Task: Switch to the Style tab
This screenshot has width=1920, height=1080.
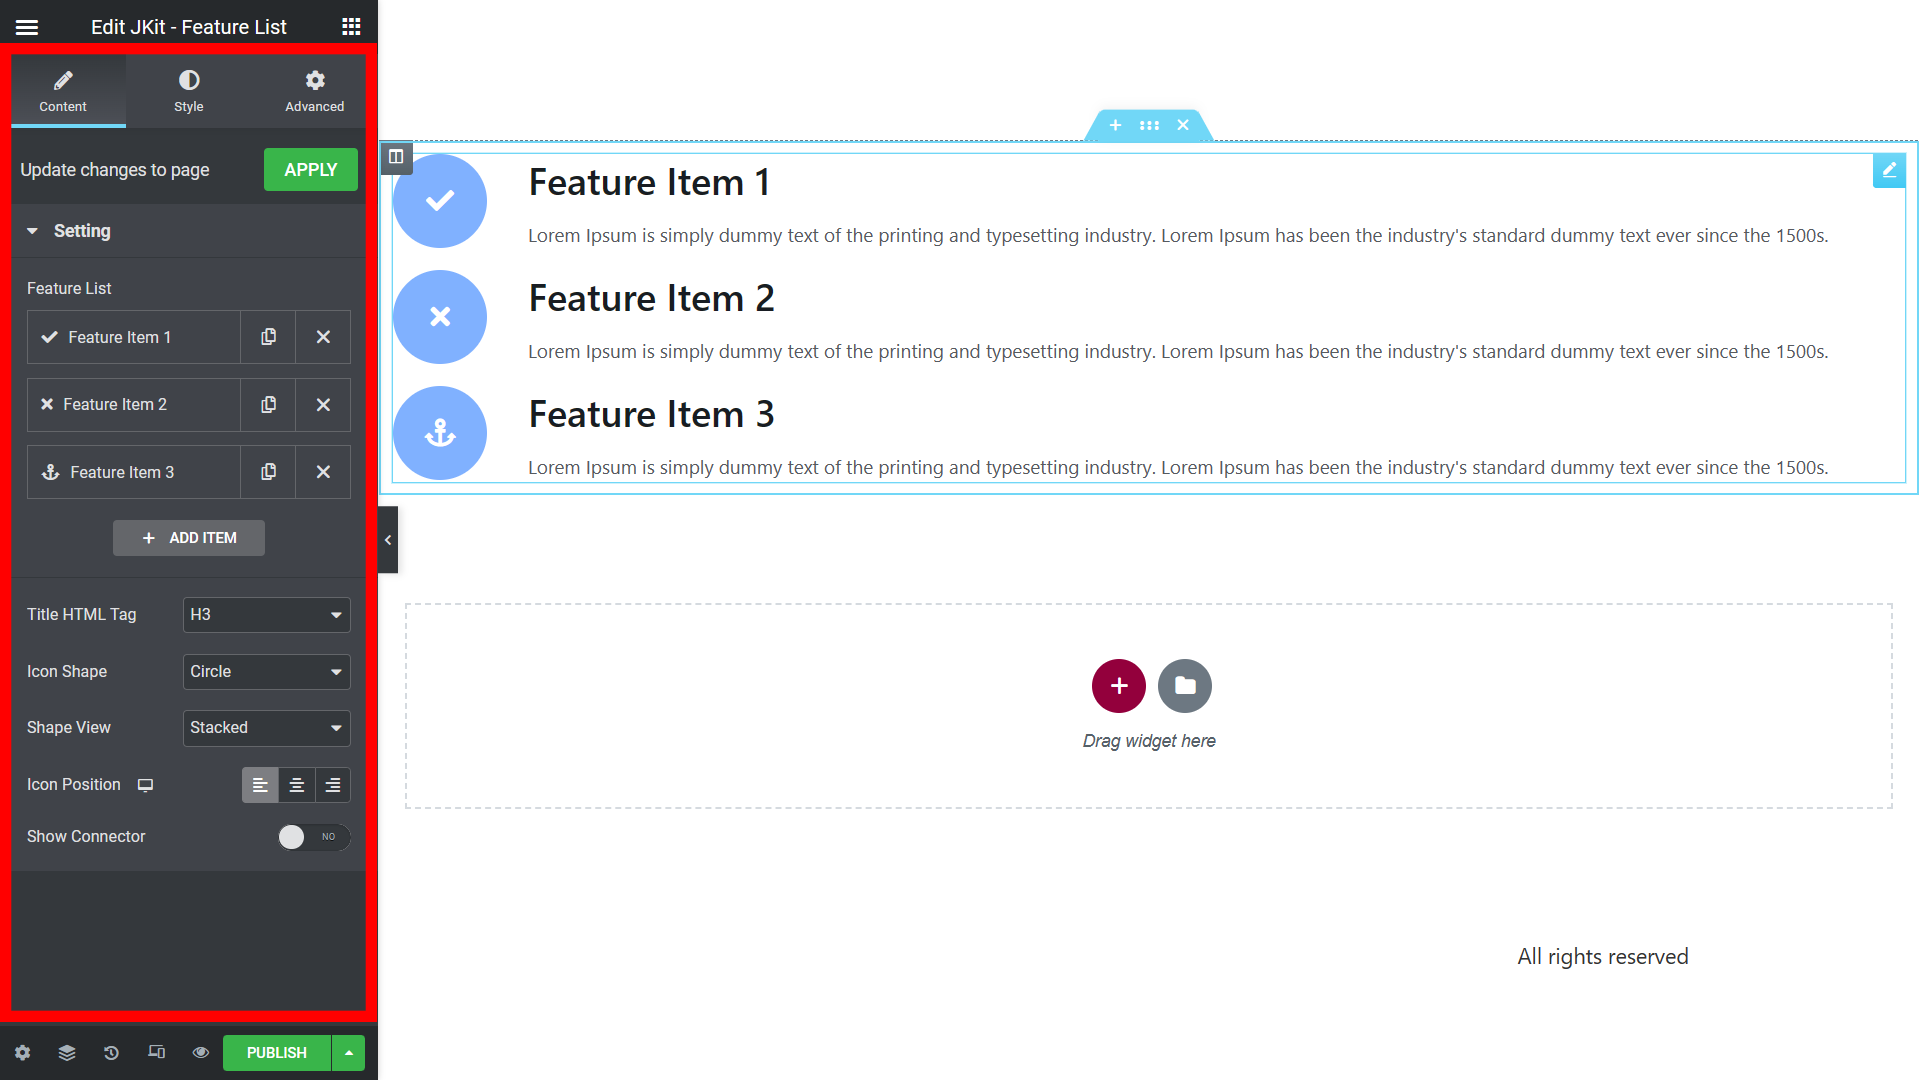Action: 189,91
